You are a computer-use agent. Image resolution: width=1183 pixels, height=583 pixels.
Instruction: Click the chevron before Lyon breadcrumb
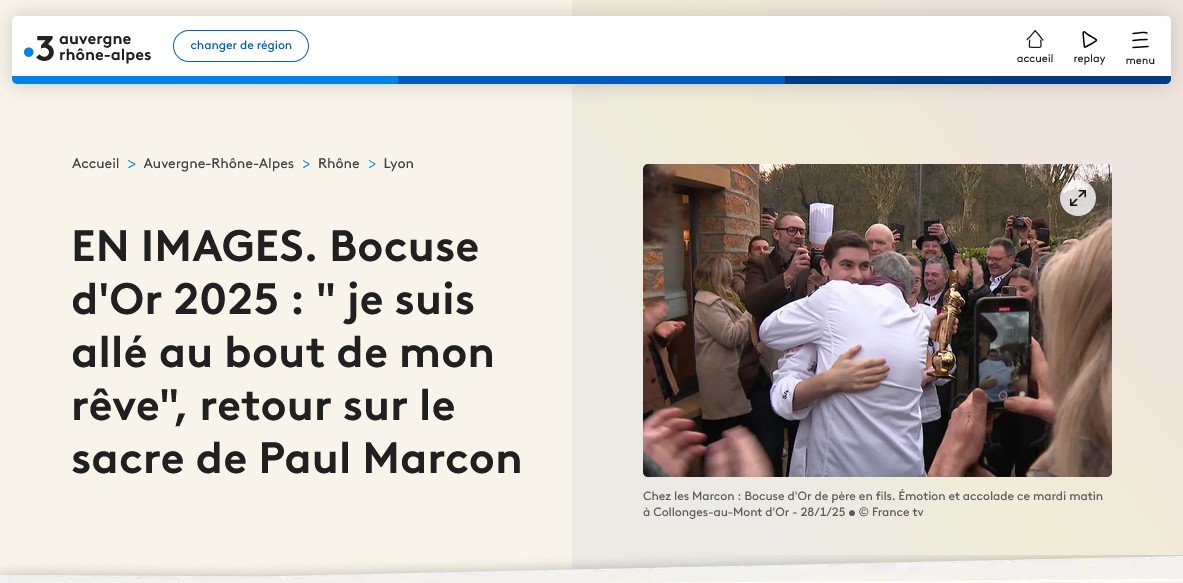pyautogui.click(x=372, y=164)
